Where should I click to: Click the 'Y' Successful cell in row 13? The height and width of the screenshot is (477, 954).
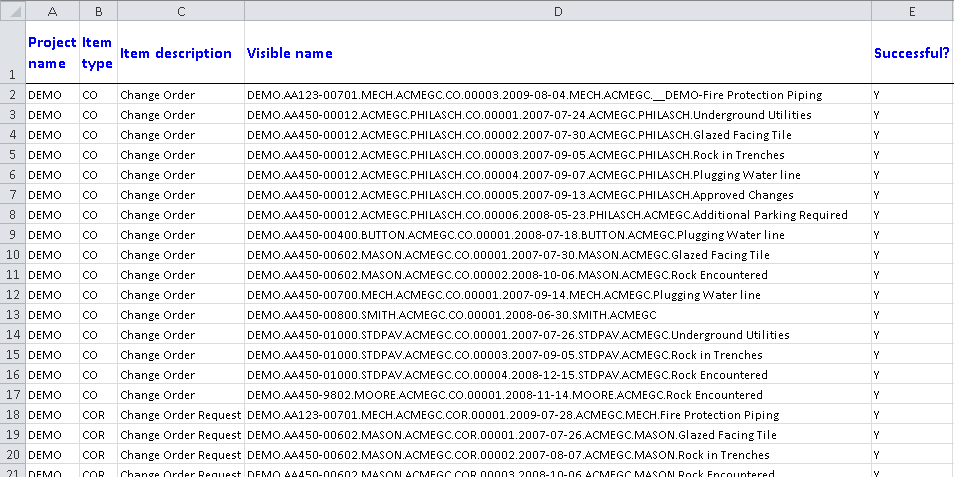coord(876,315)
